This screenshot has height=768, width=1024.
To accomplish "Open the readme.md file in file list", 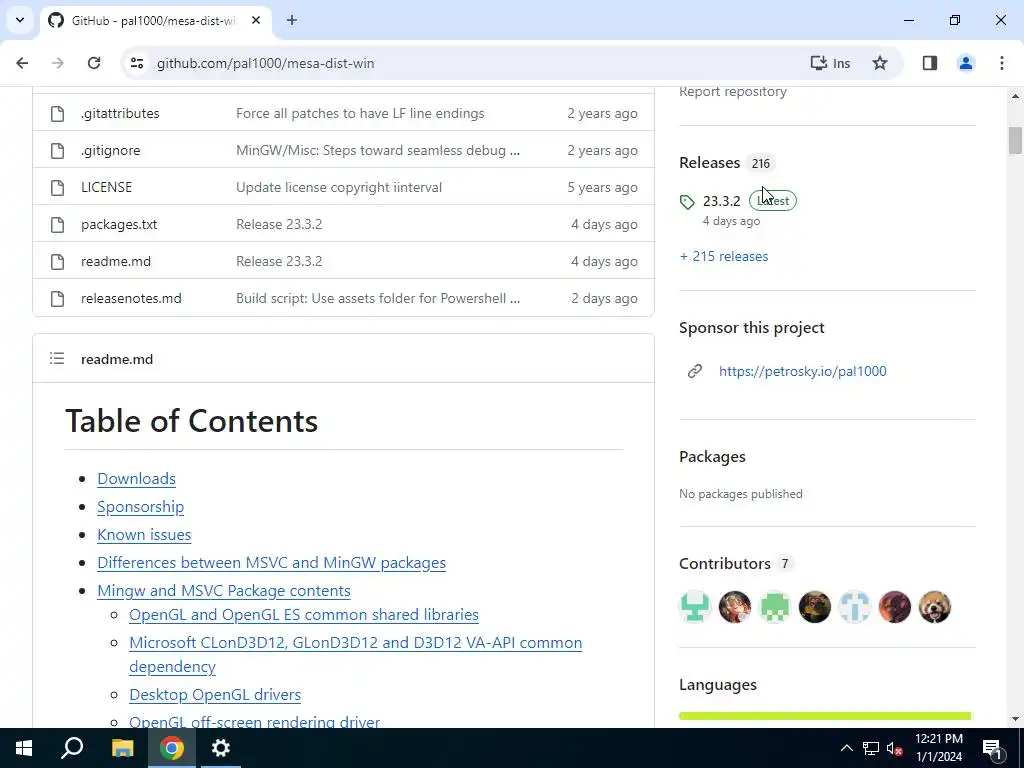I will click(x=116, y=261).
